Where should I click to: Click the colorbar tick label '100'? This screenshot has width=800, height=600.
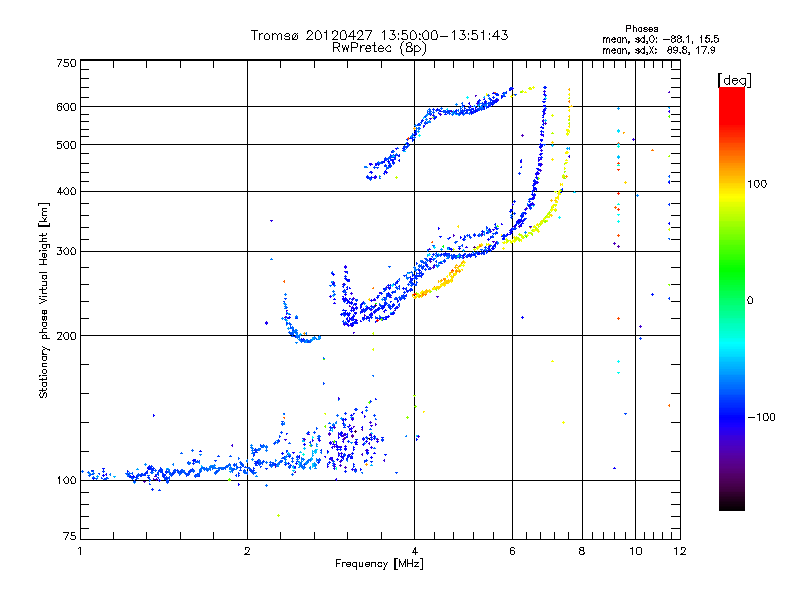click(757, 184)
